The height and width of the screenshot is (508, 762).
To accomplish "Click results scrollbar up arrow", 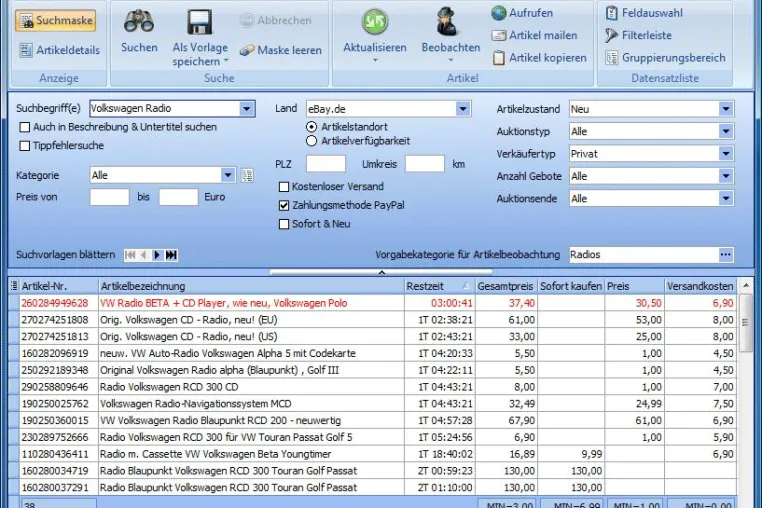I will 745,286.
